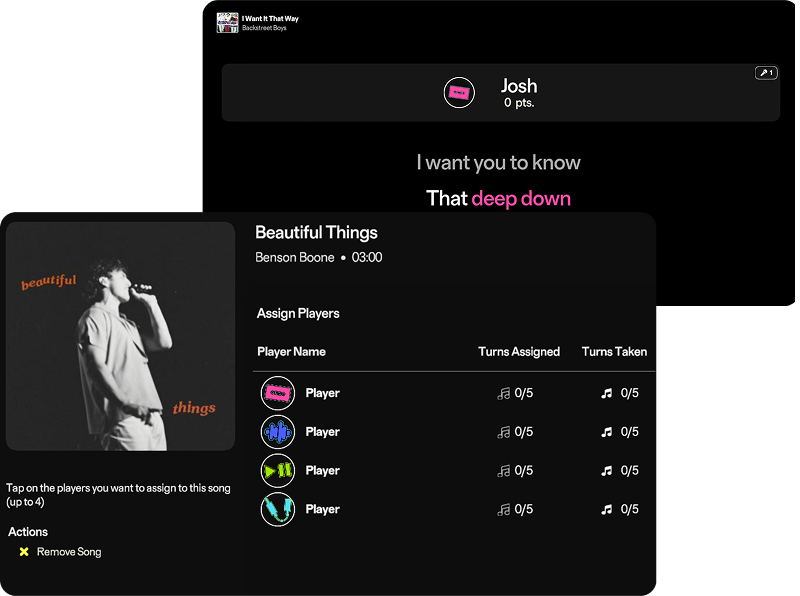Remove Song from the actions list
This screenshot has width=800, height=596.
point(69,552)
